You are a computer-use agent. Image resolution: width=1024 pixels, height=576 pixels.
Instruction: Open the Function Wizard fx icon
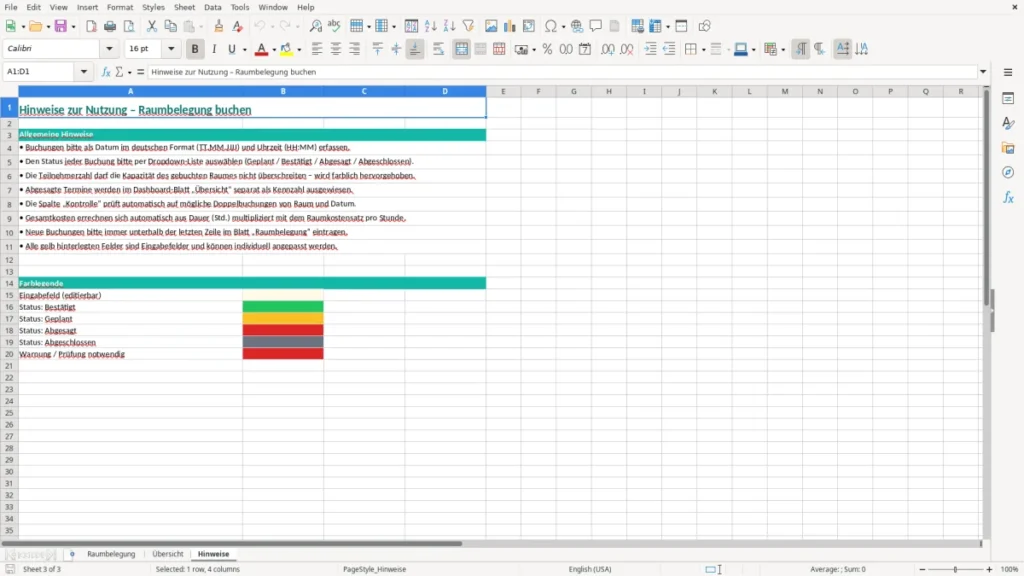[x=106, y=72]
